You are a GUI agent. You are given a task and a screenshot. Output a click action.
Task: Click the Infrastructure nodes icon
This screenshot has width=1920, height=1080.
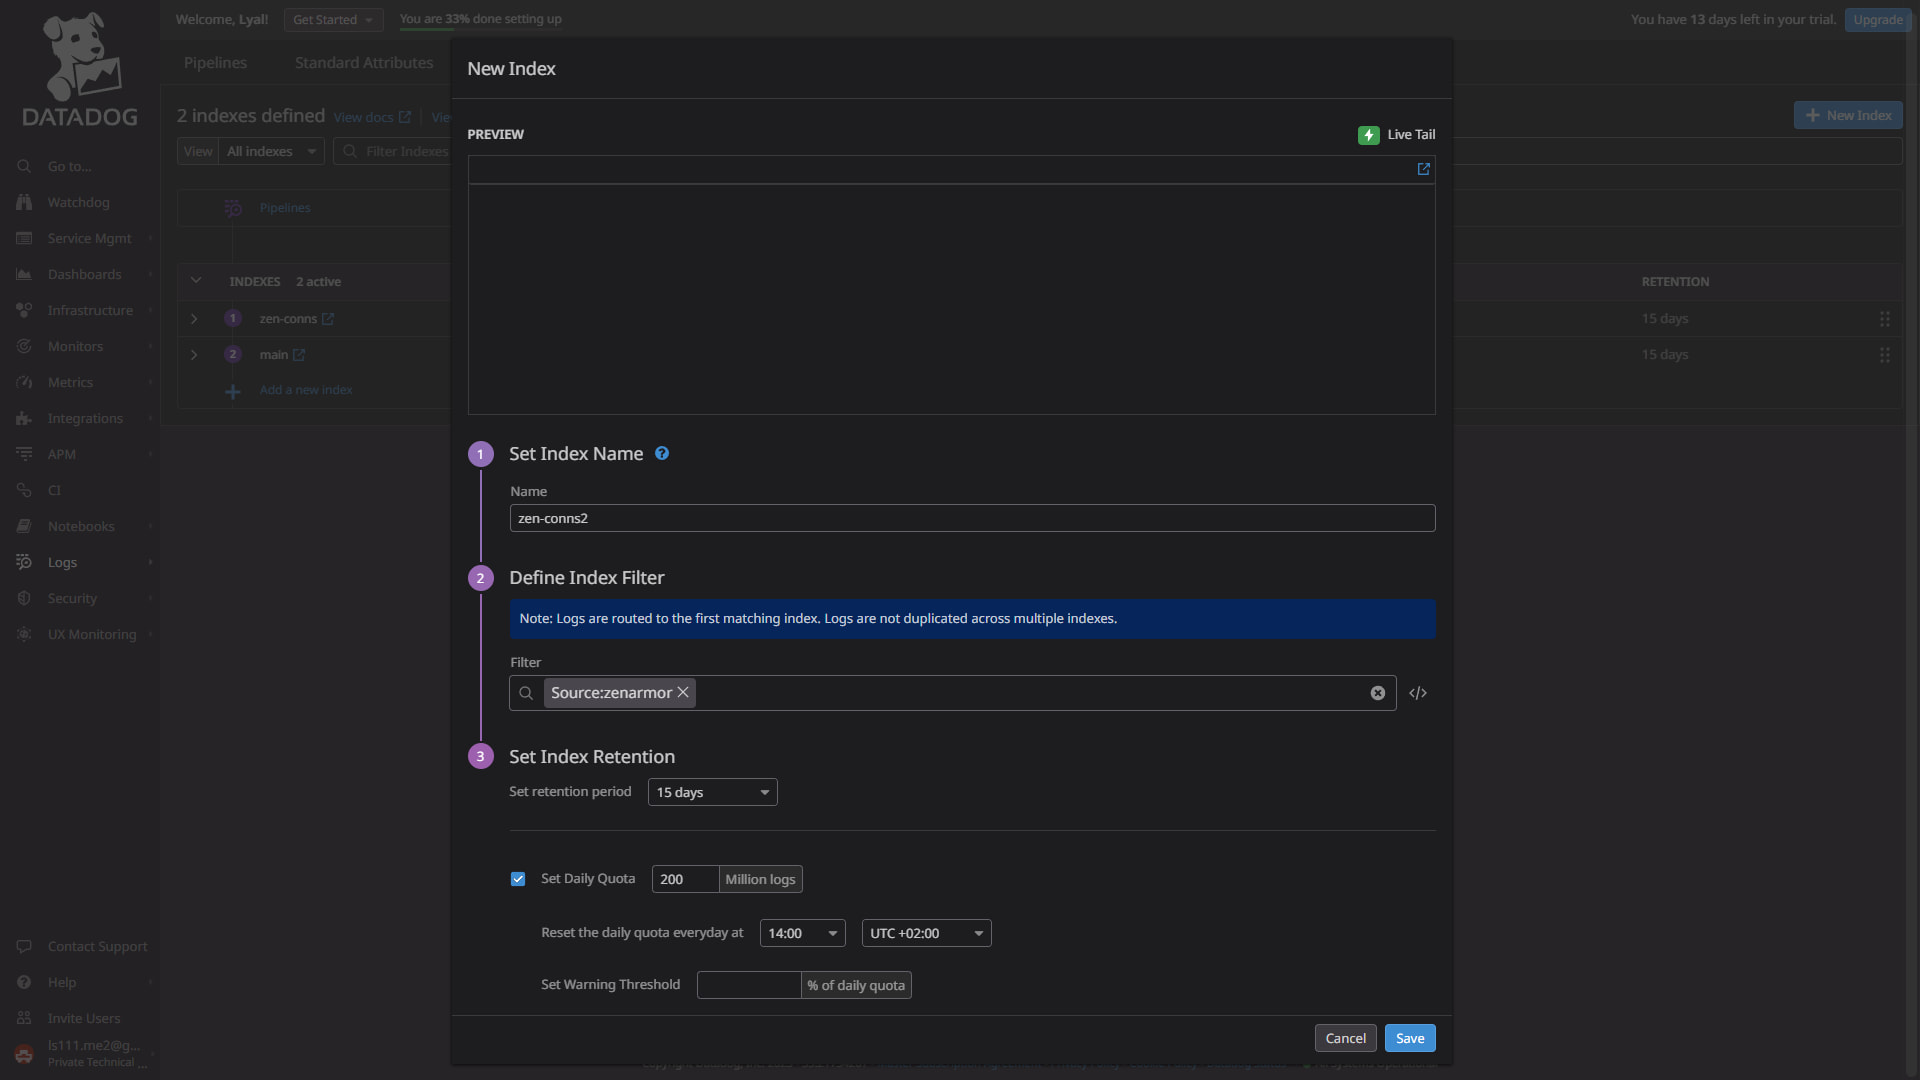click(x=24, y=310)
